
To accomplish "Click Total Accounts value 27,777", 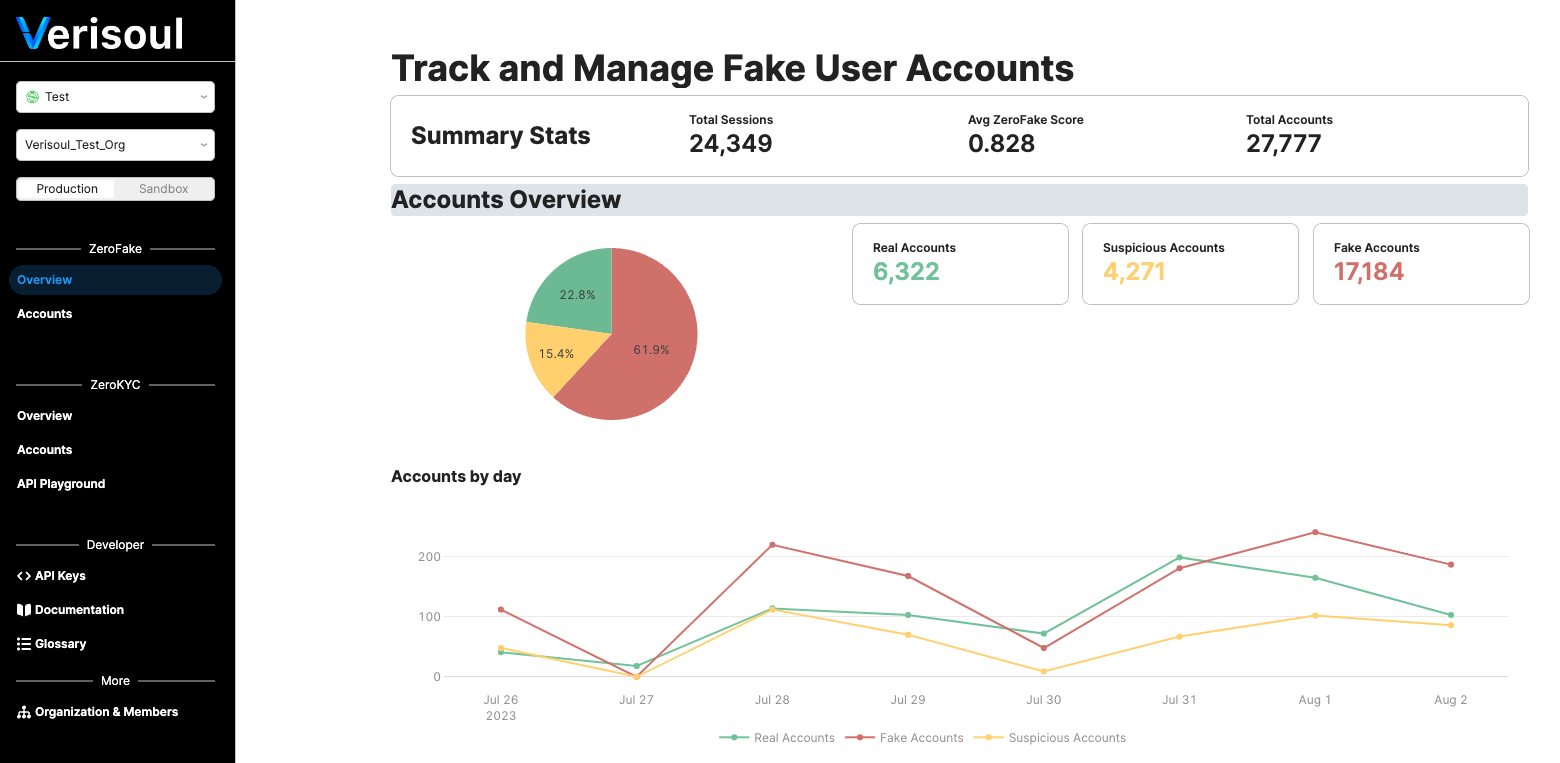I will pos(1284,144).
